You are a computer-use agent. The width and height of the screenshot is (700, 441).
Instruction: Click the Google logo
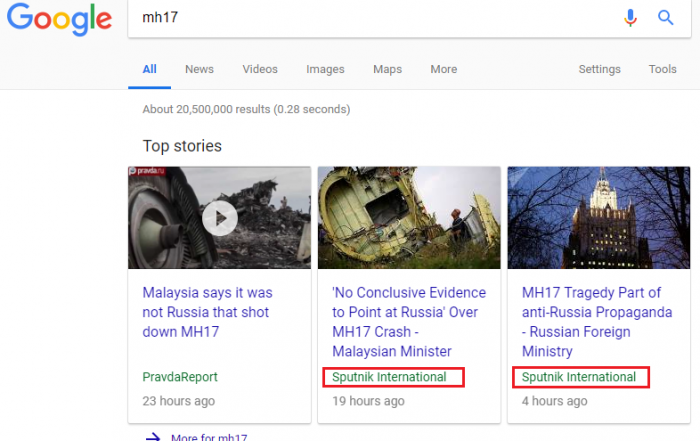[x=59, y=19]
